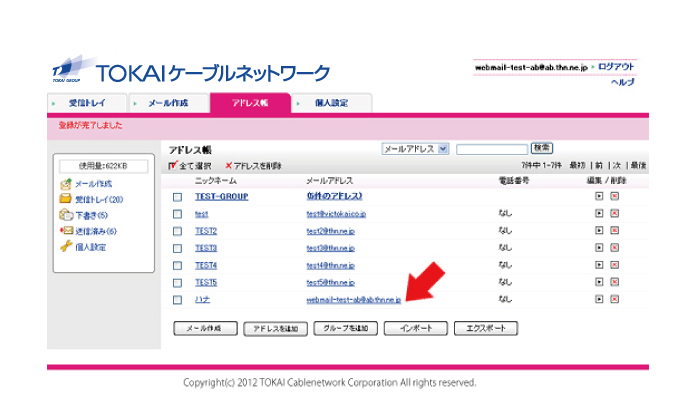Click delete icon for TEST-GROUP row
Image resolution: width=700 pixels, height=403 pixels.
click(615, 196)
